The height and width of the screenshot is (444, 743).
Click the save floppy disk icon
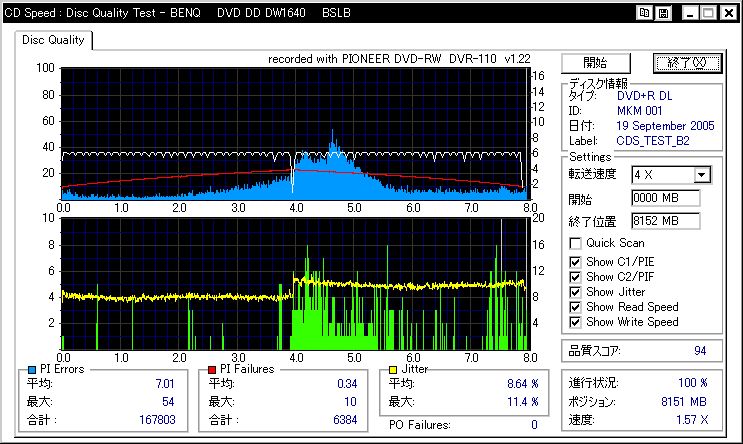pos(663,13)
